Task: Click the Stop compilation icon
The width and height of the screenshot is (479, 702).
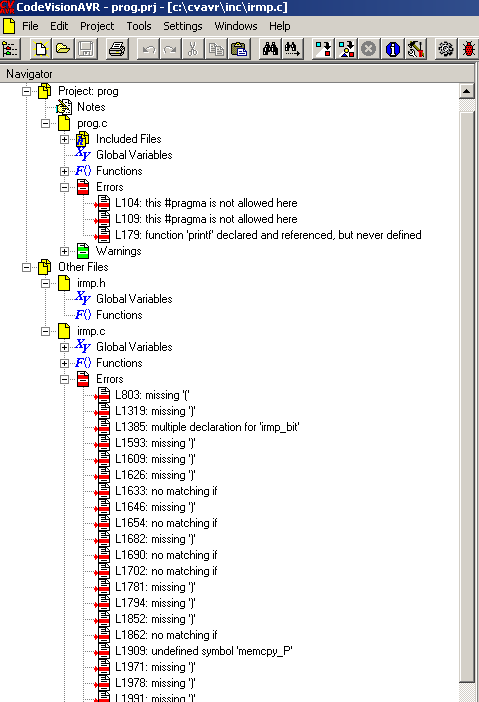Action: pyautogui.click(x=368, y=49)
